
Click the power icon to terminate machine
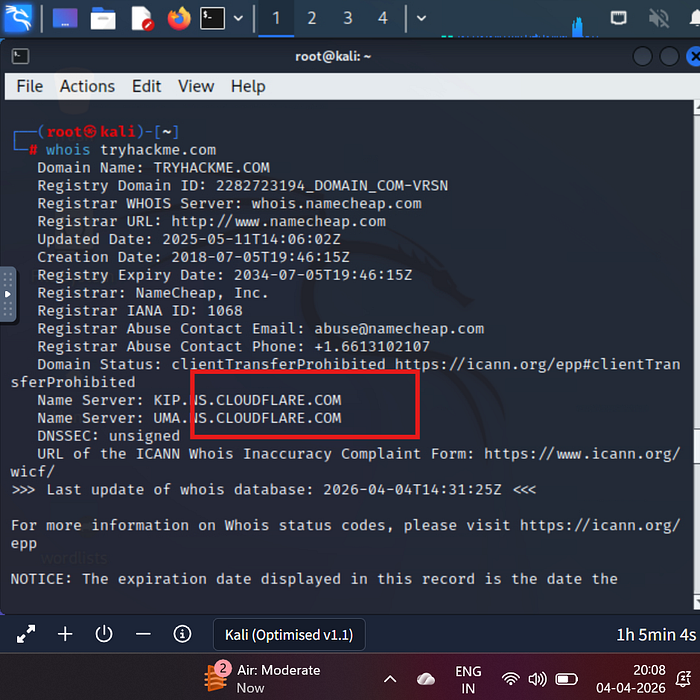pos(104,634)
